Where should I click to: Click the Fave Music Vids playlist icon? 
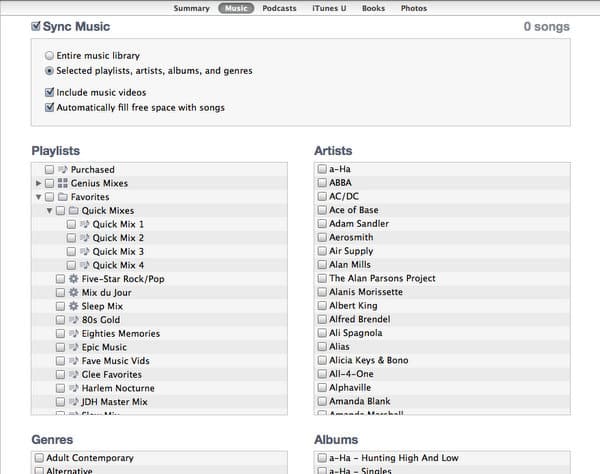[x=73, y=361]
